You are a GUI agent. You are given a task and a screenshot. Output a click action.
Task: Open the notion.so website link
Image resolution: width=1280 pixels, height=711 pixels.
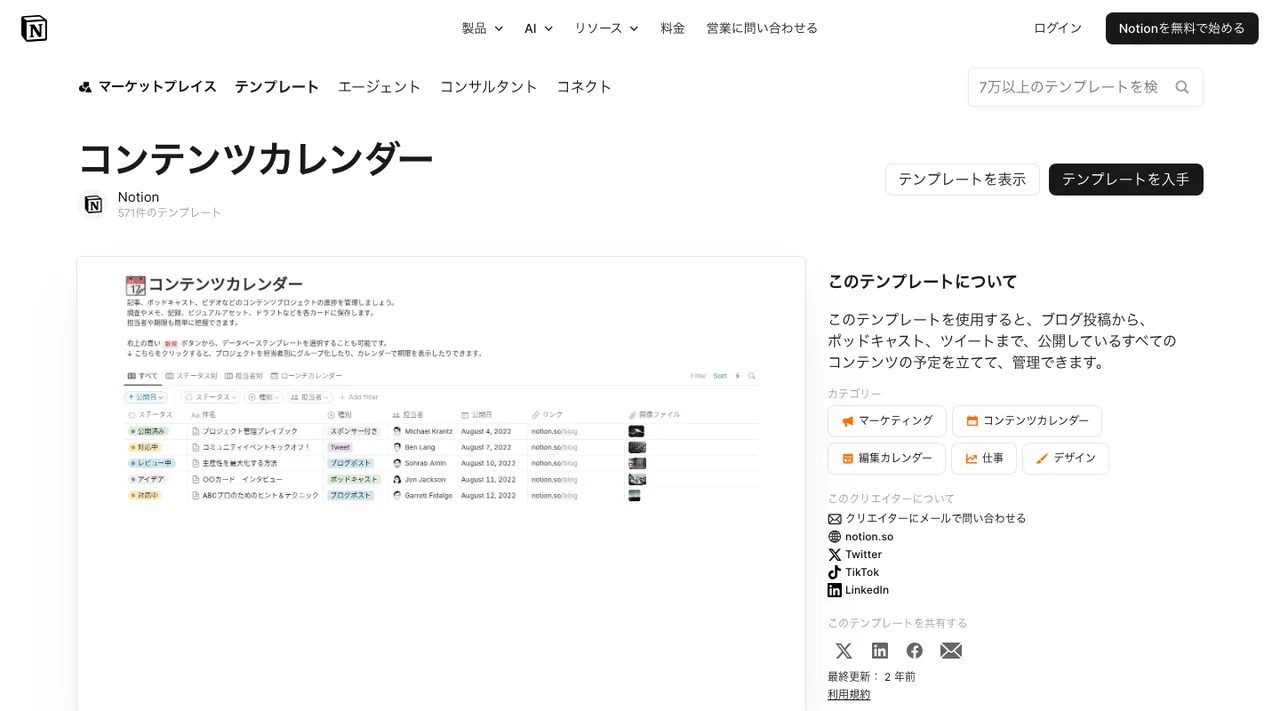pyautogui.click(x=869, y=536)
